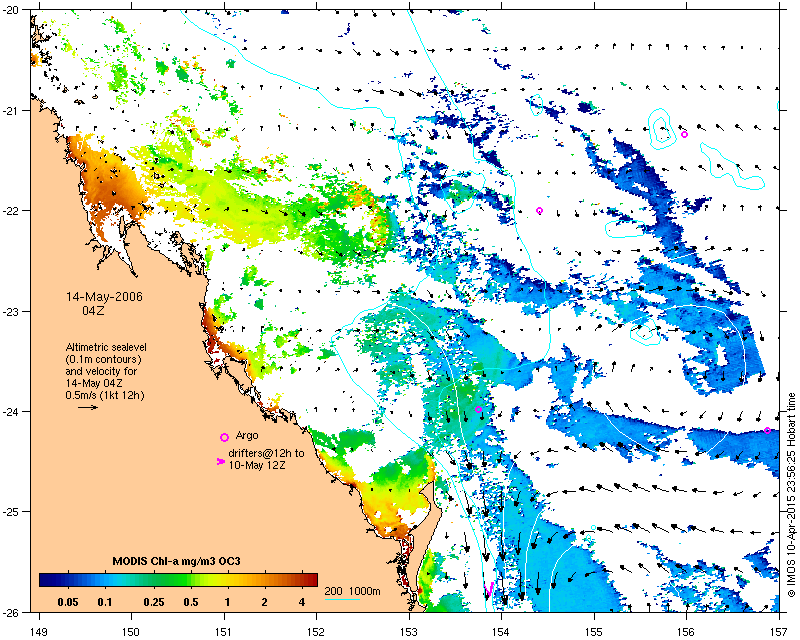800x640 pixels.
Task: Click the -24 latitude axis label
Action: tap(10, 411)
